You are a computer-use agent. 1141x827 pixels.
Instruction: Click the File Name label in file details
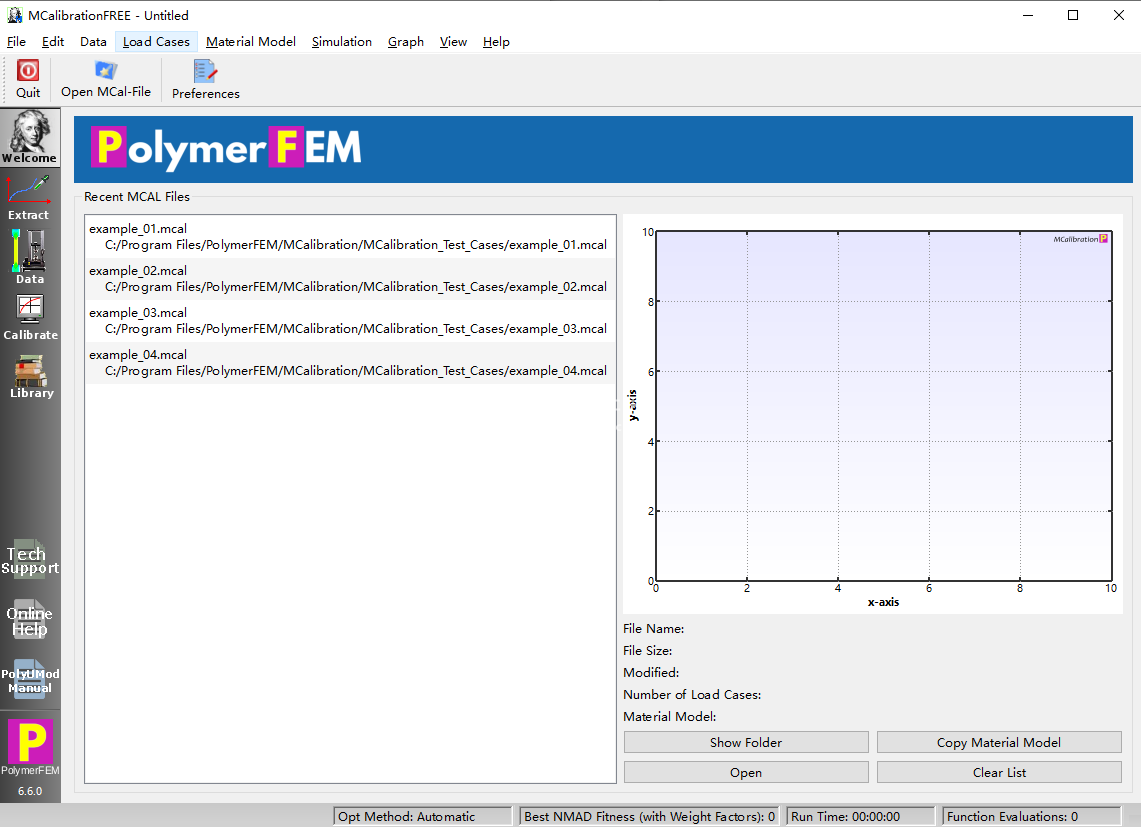click(x=653, y=628)
